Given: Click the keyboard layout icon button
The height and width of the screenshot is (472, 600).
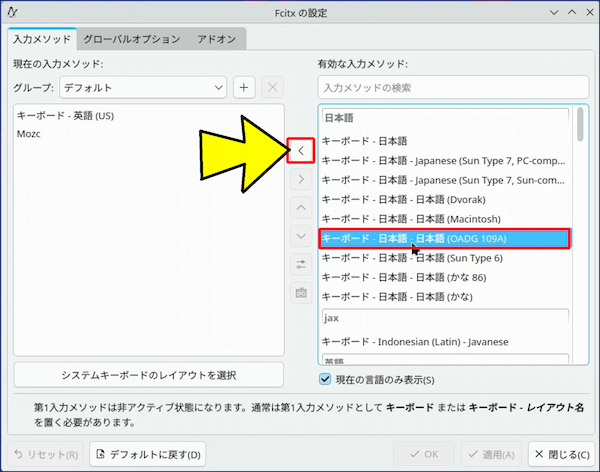Looking at the screenshot, I should coord(301,294).
